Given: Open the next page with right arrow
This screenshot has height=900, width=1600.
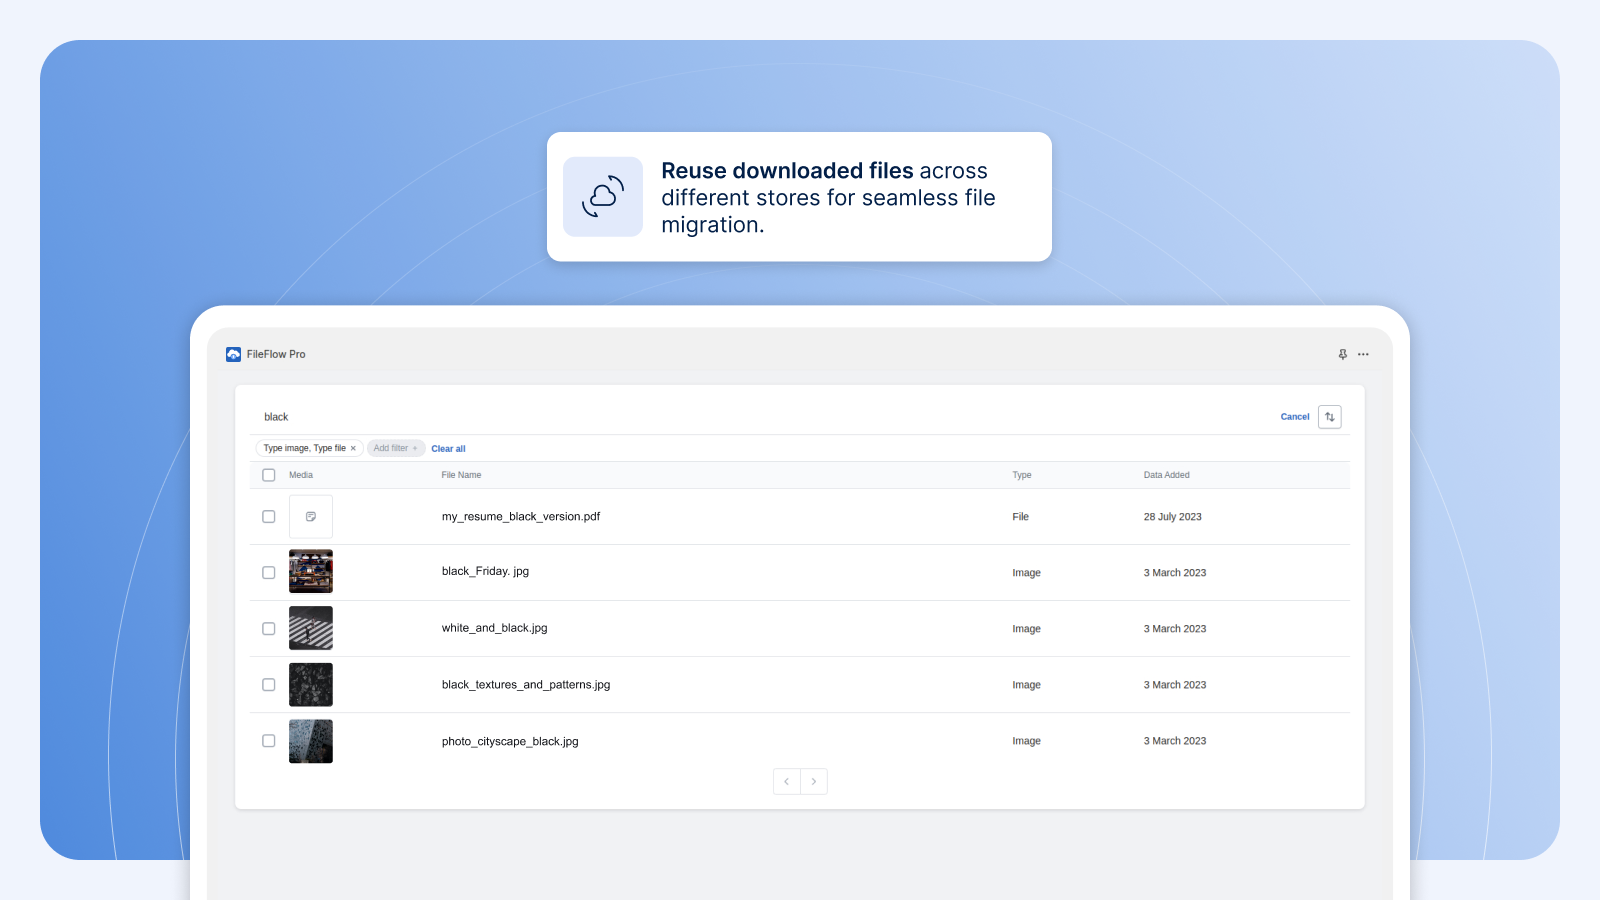Looking at the screenshot, I should pos(814,781).
